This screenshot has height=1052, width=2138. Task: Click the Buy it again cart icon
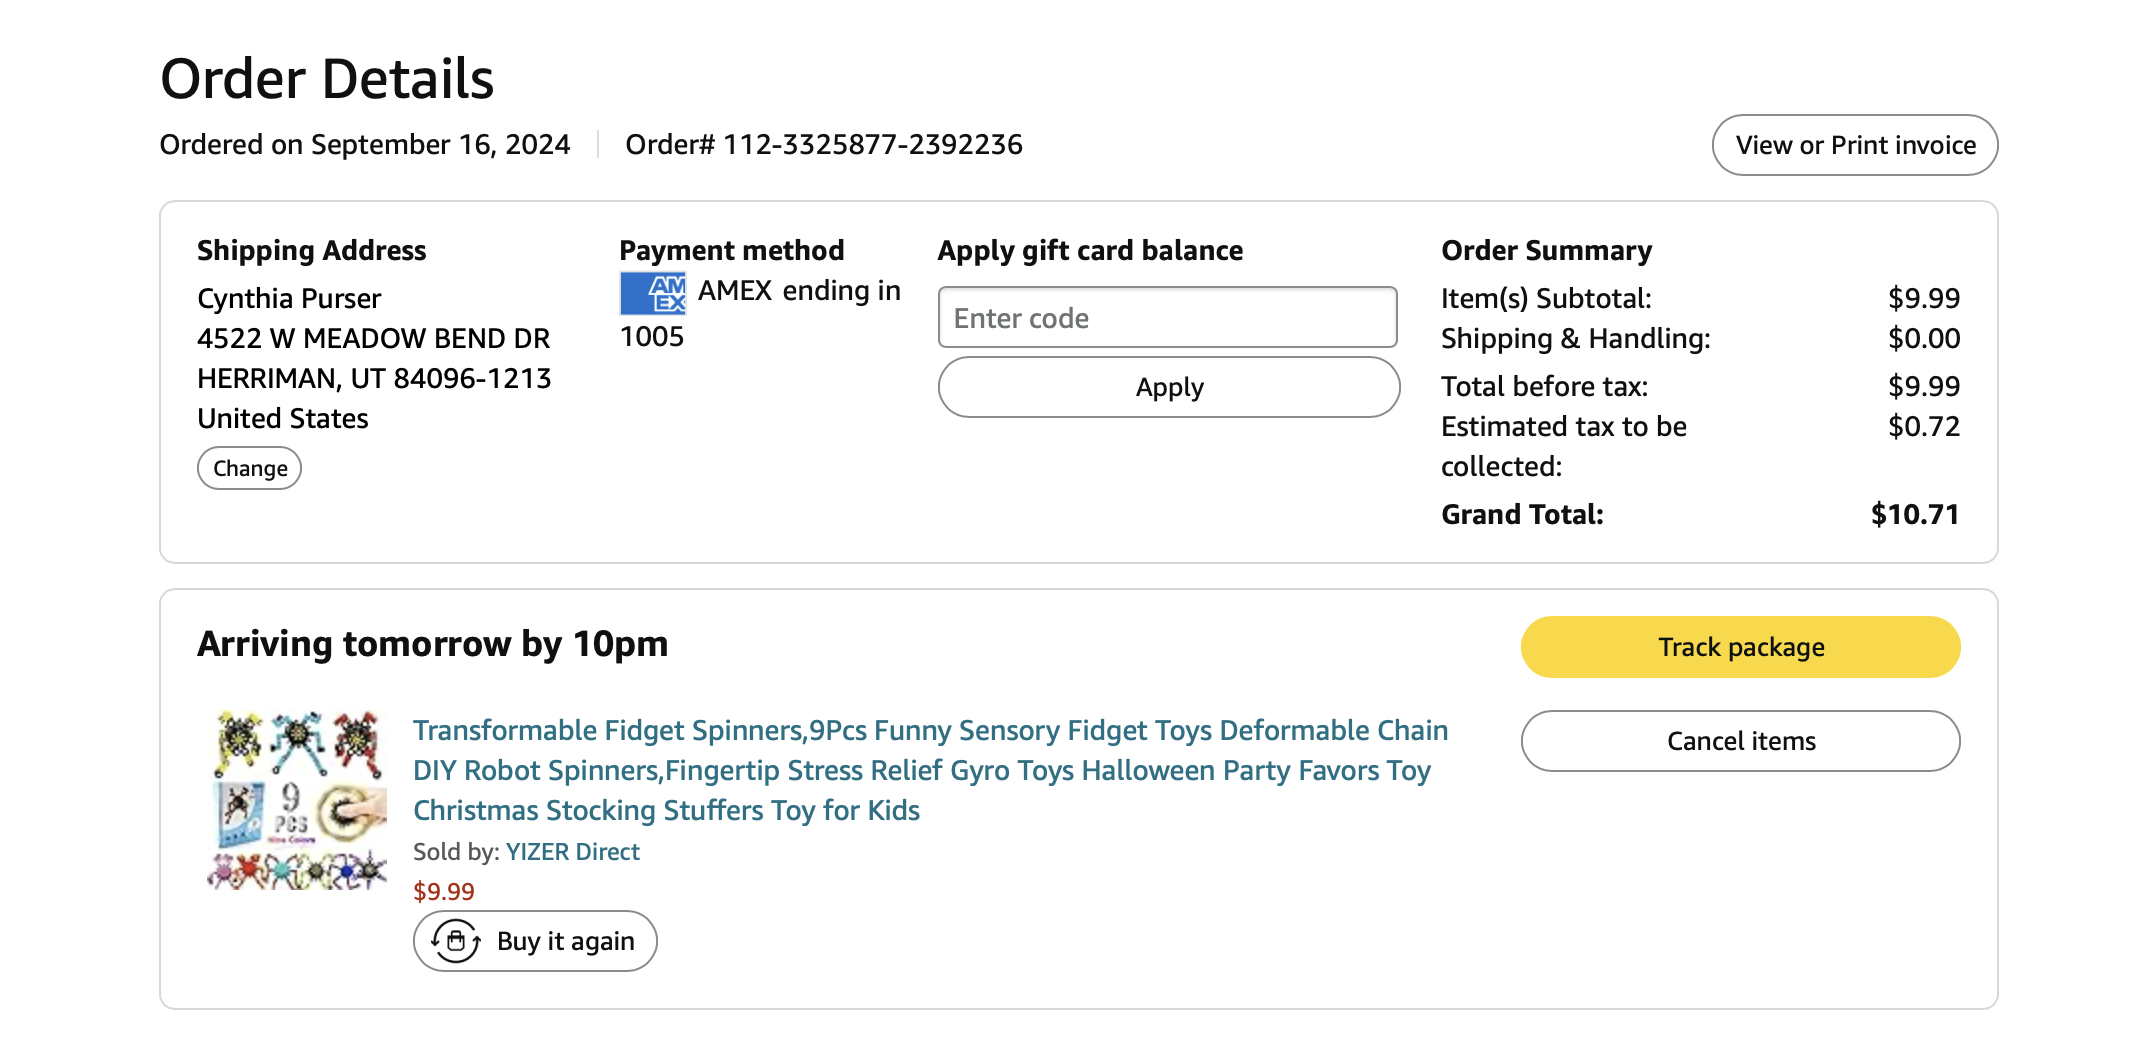pos(456,941)
